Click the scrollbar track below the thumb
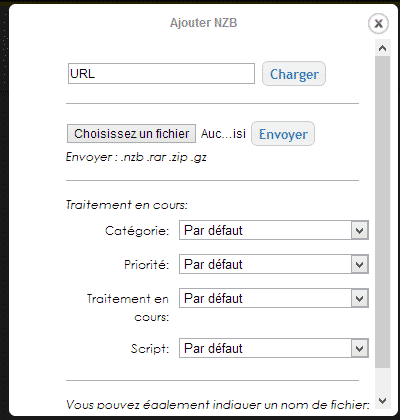This screenshot has height=420, width=400. click(x=382, y=381)
